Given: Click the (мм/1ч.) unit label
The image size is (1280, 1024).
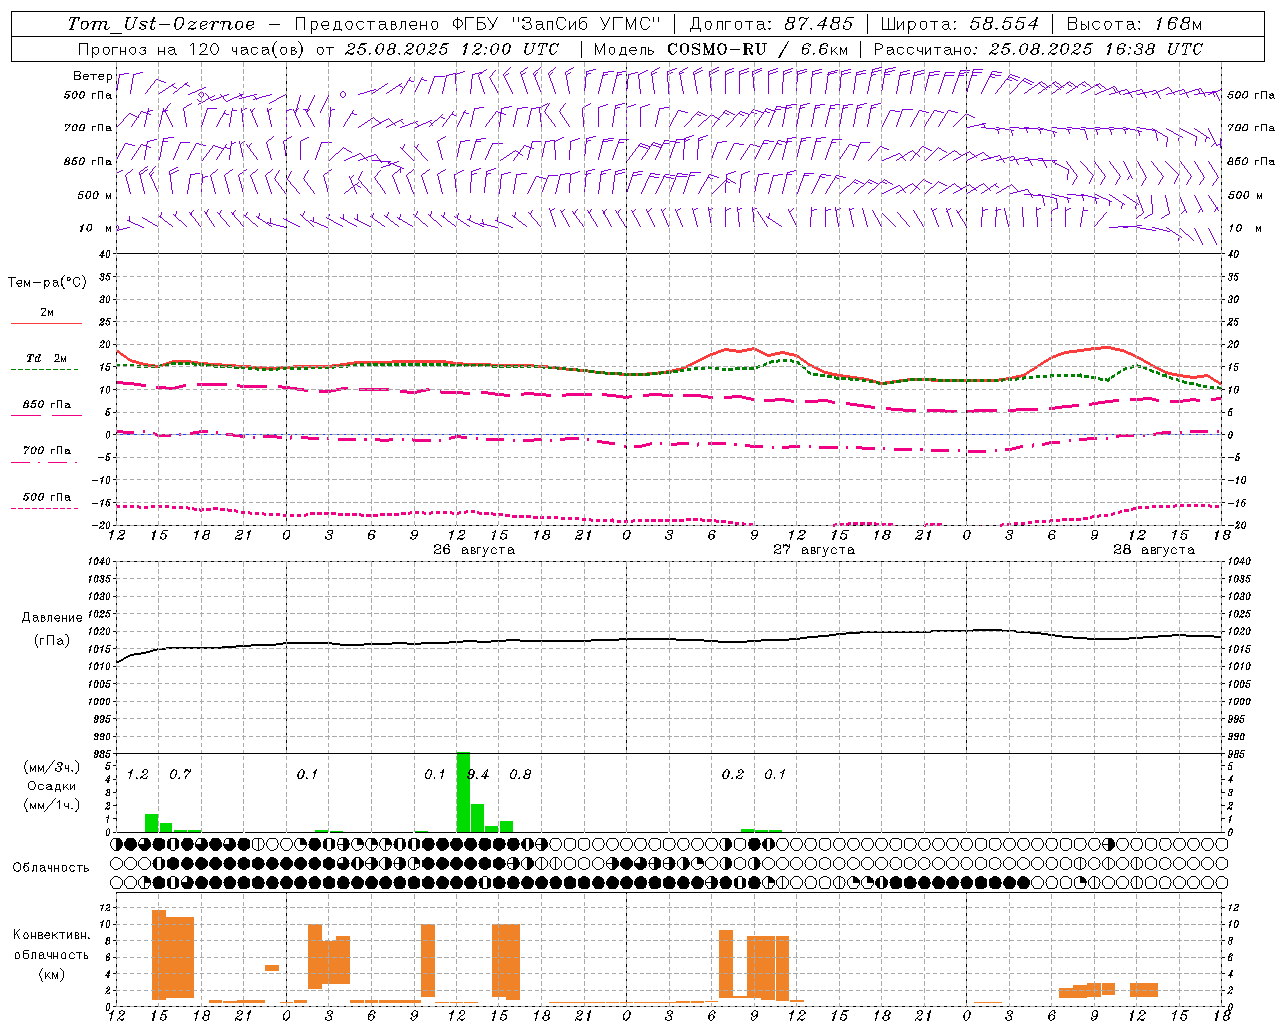Looking at the screenshot, I should coord(52,805).
